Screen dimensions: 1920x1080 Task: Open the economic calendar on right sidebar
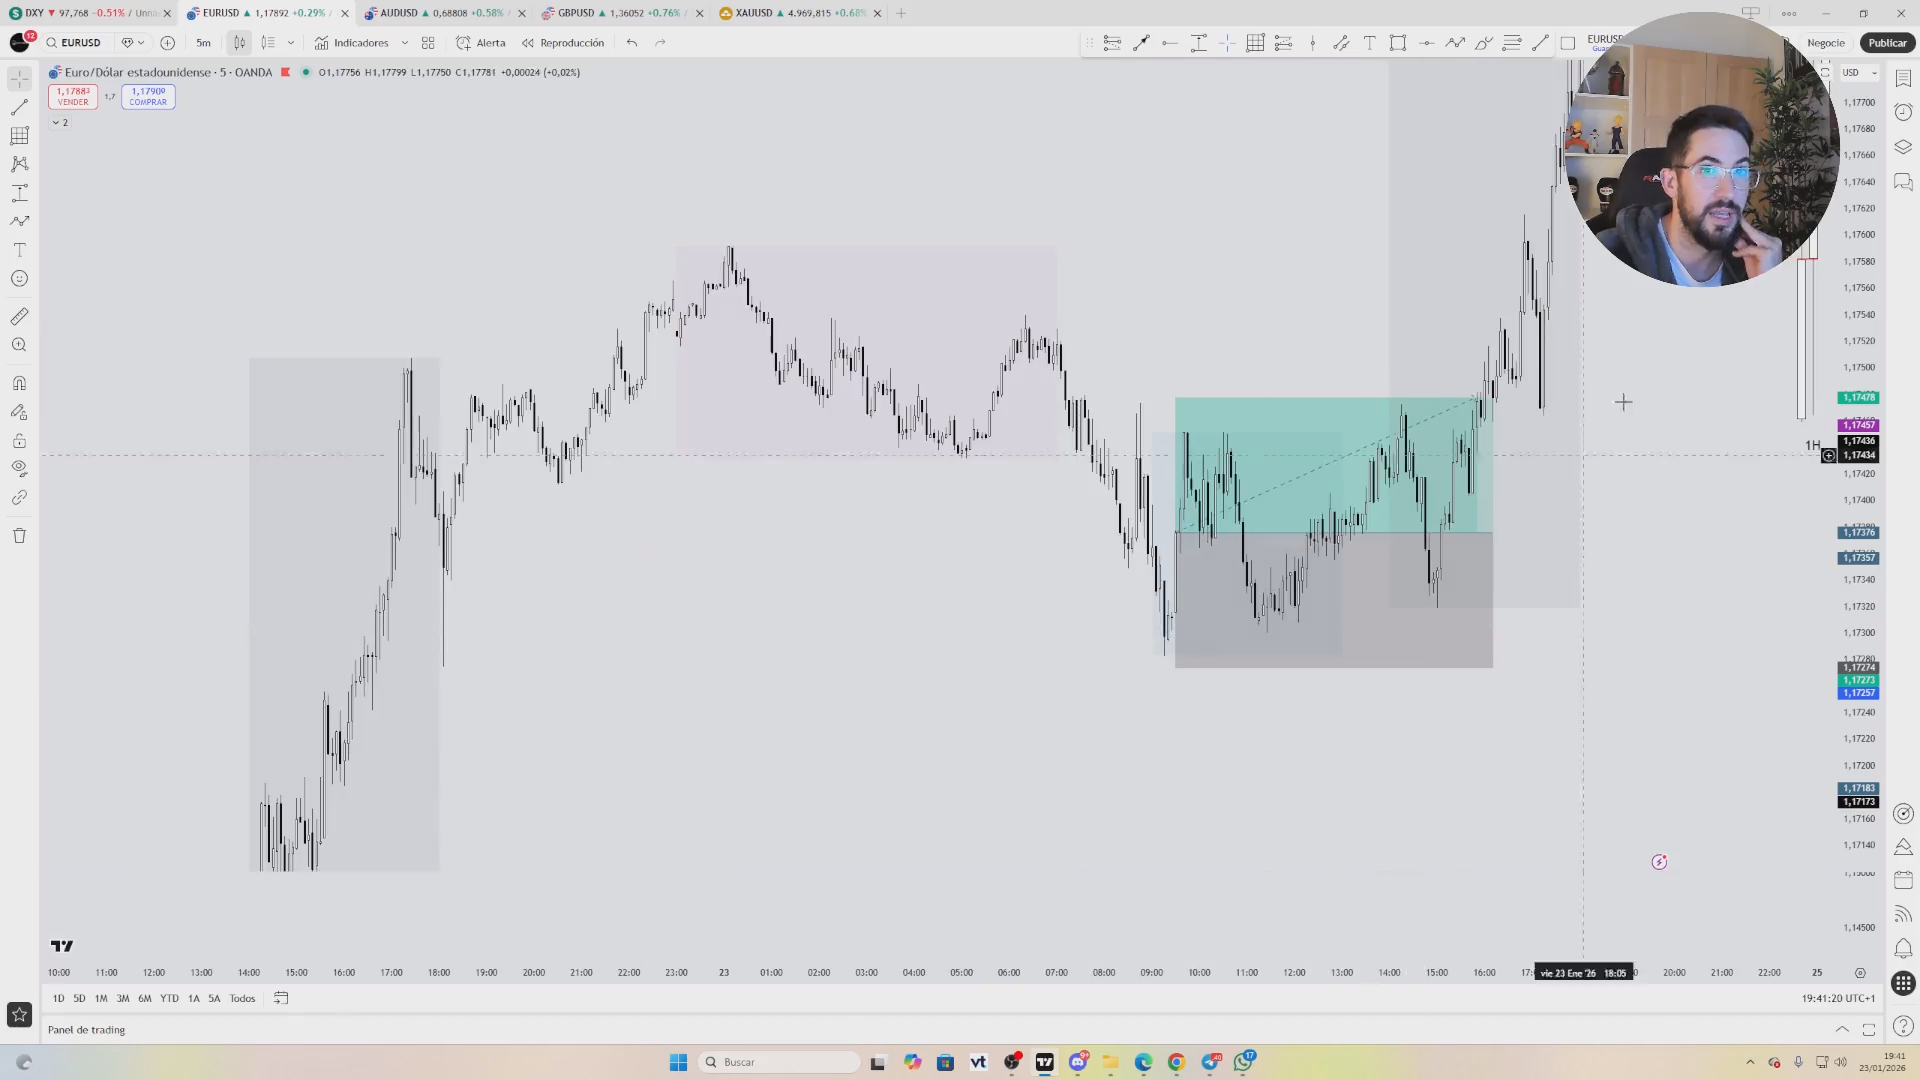pyautogui.click(x=1903, y=881)
